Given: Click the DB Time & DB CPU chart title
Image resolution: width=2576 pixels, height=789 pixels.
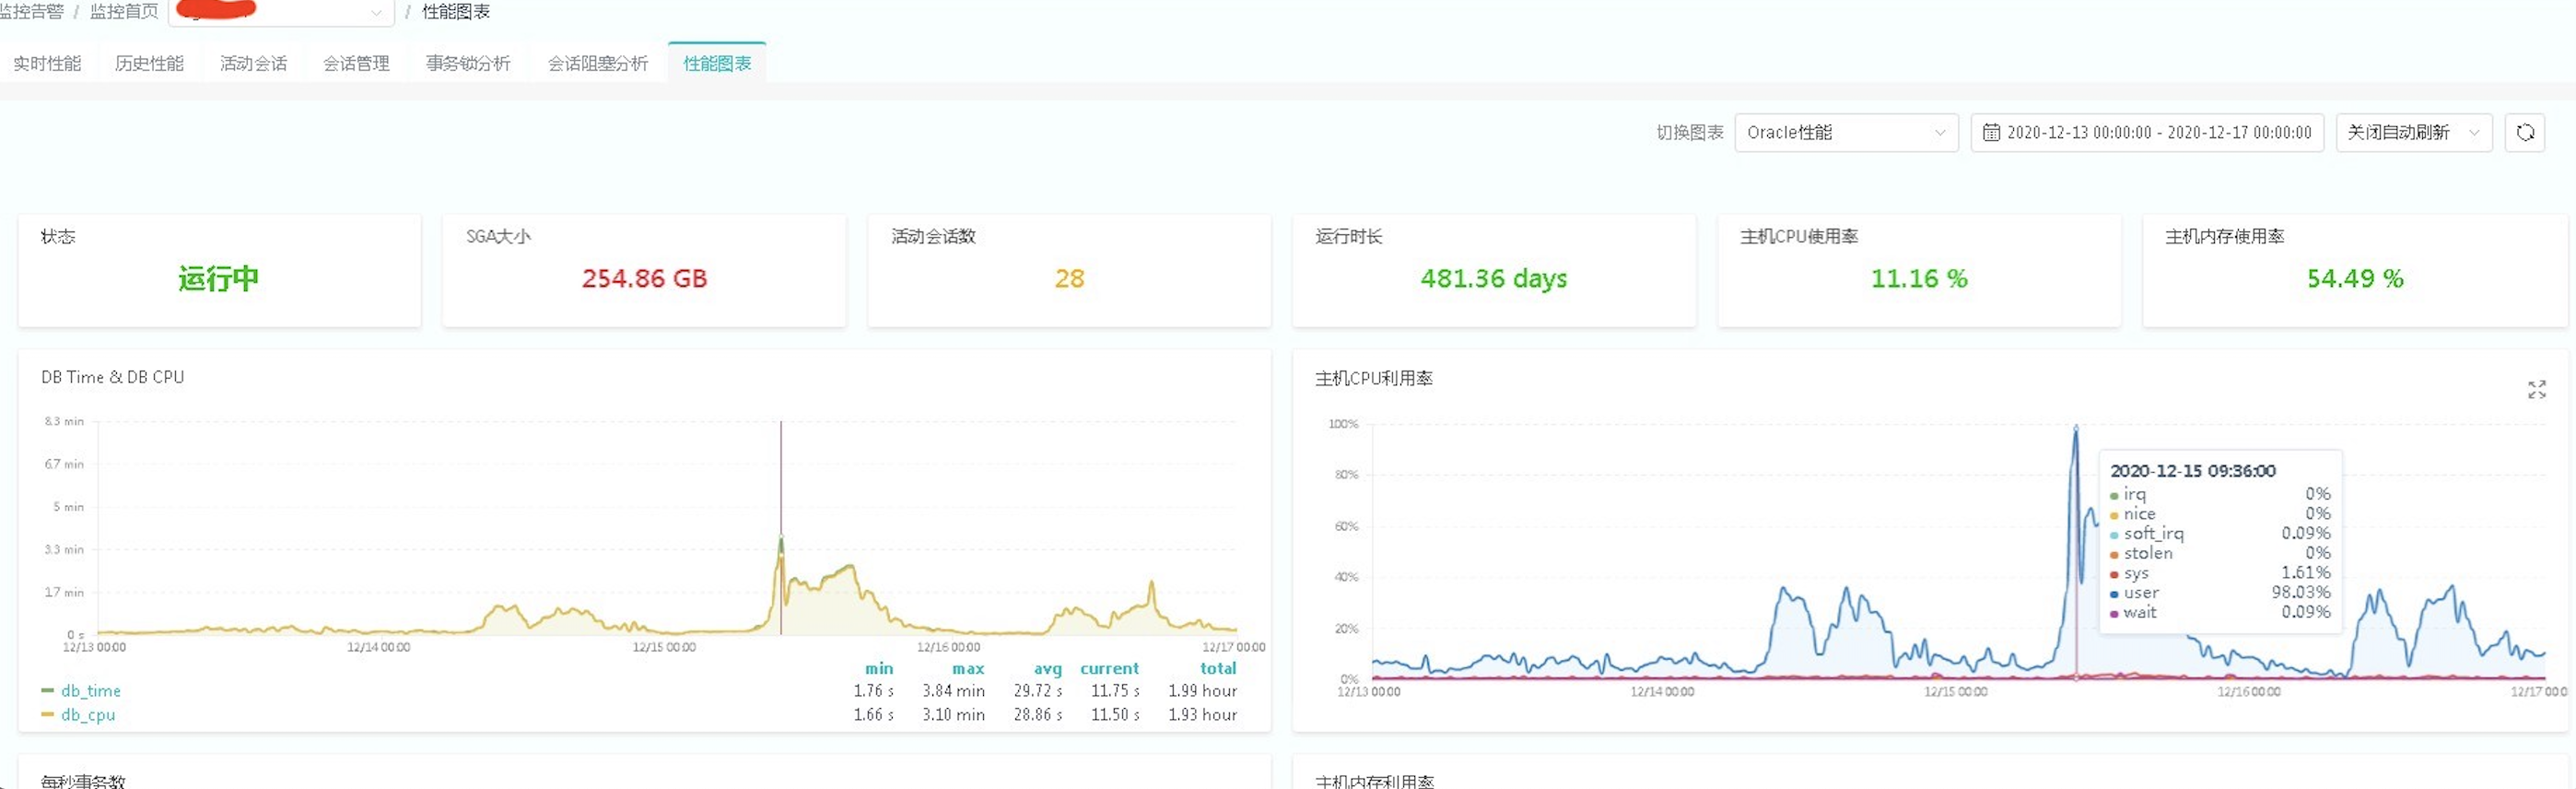Looking at the screenshot, I should tap(112, 377).
